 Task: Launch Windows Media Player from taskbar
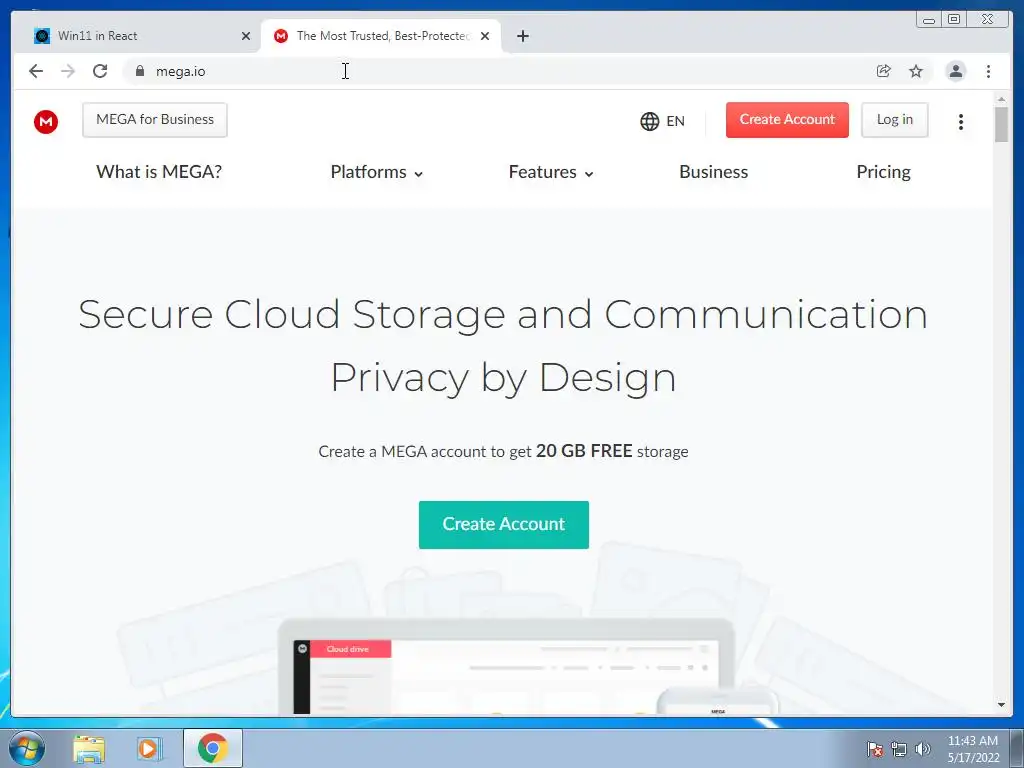pyautogui.click(x=149, y=749)
